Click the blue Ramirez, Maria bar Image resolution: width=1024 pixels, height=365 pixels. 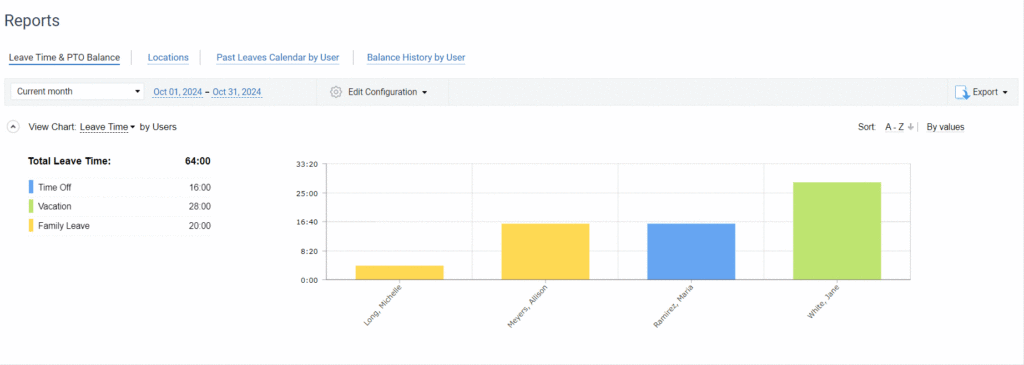[691, 252]
